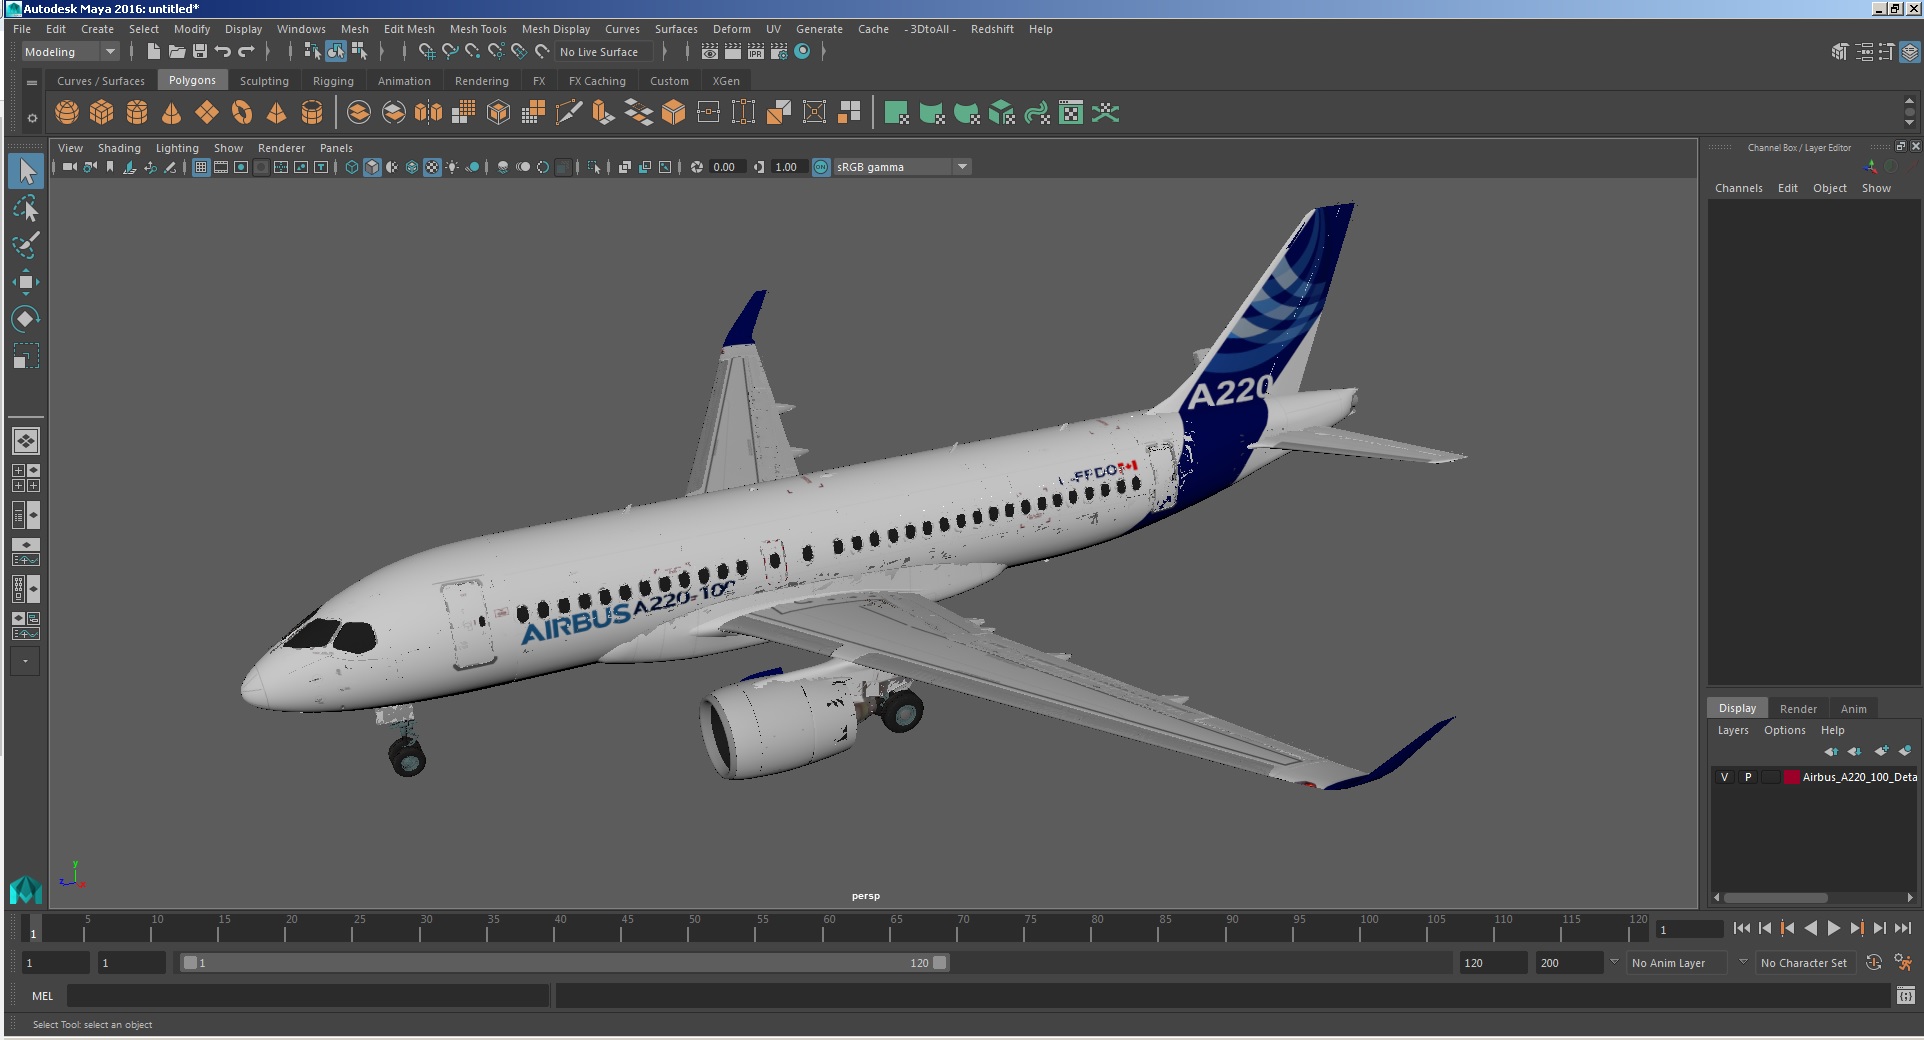
Task: Click frame 60 on the time slider
Action: [823, 929]
